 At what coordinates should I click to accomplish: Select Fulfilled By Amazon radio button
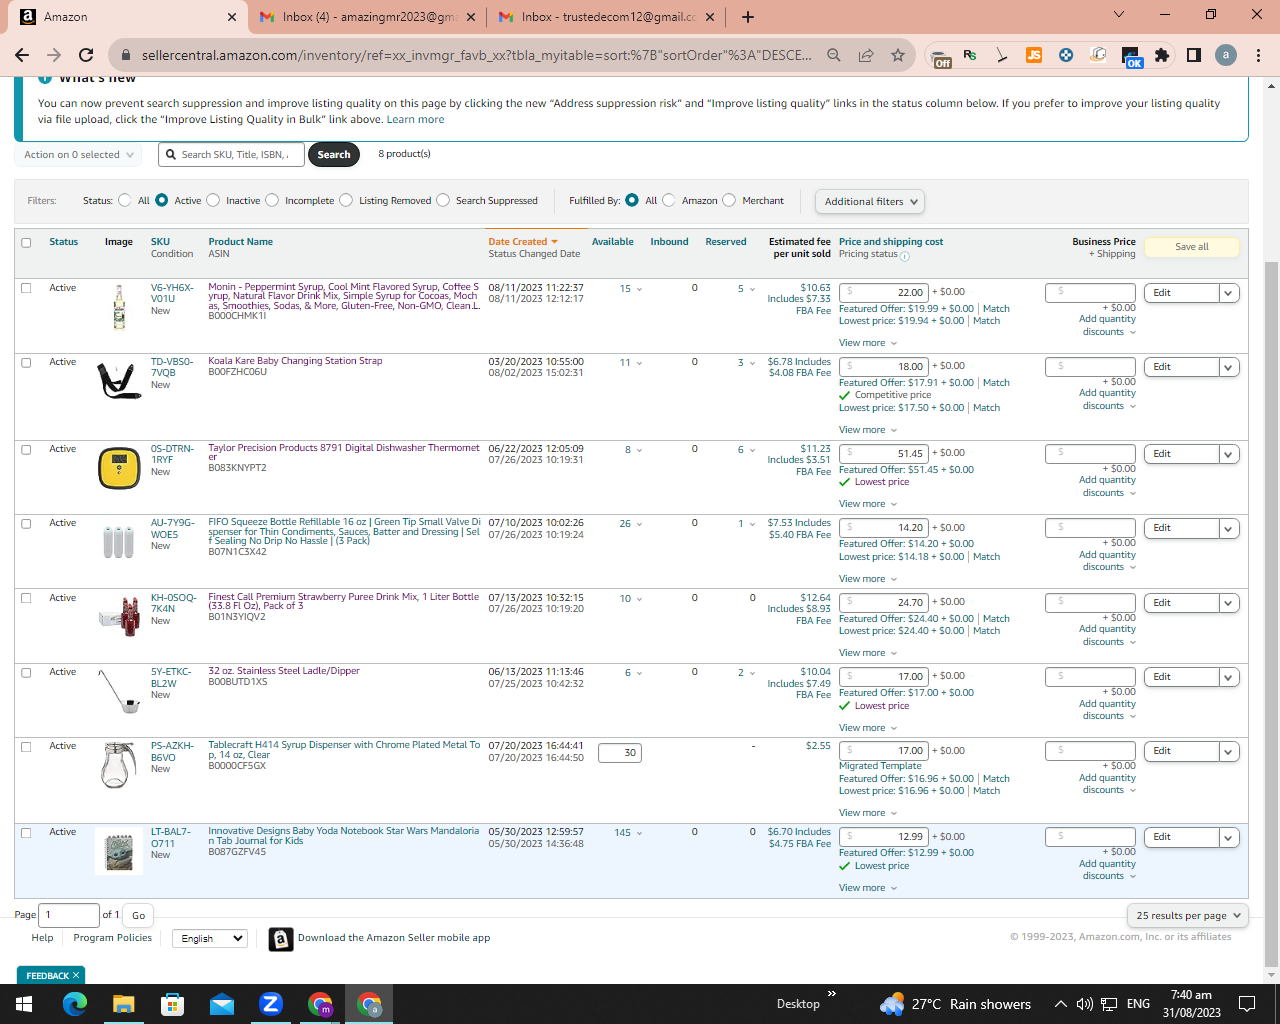pos(669,201)
